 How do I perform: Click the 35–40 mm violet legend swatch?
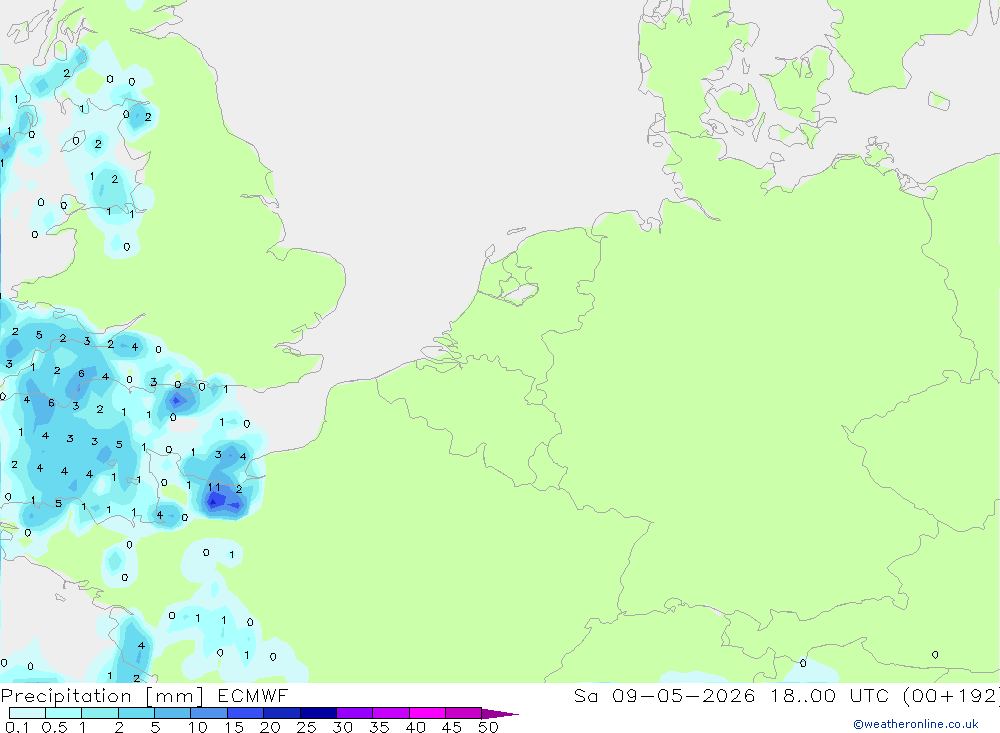pyautogui.click(x=391, y=713)
